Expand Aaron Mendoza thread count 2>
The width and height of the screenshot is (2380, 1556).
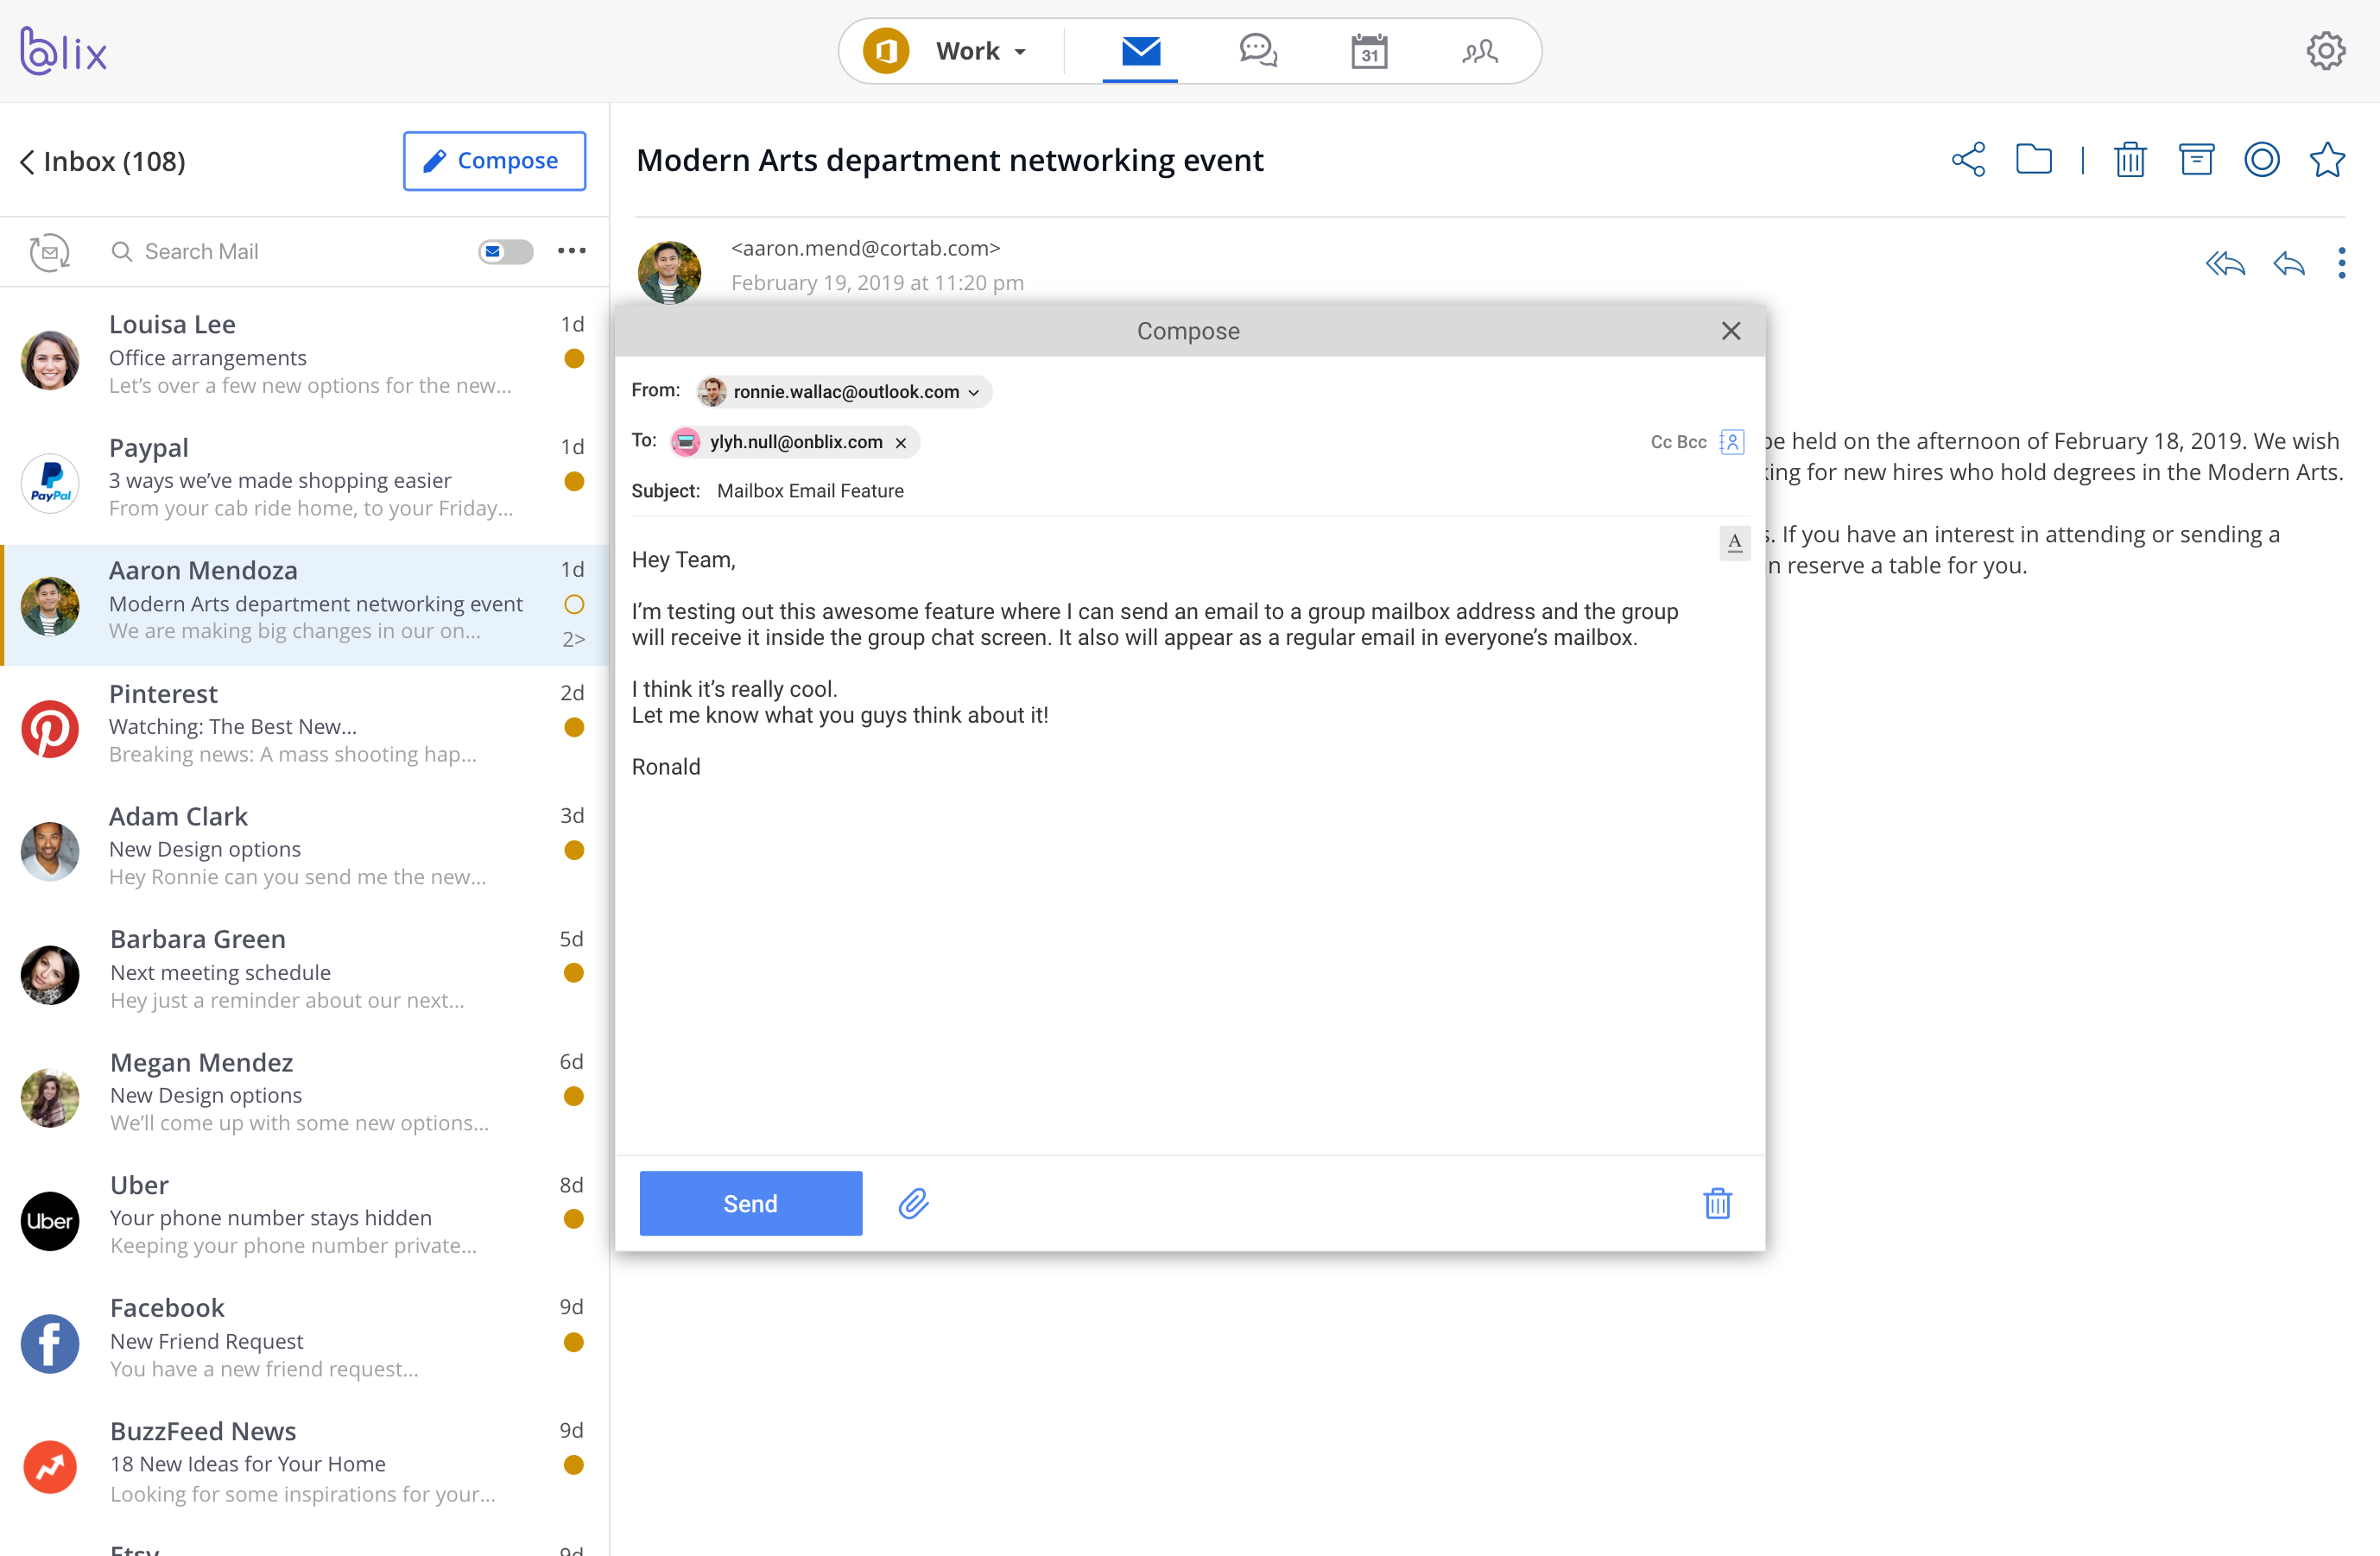[574, 640]
